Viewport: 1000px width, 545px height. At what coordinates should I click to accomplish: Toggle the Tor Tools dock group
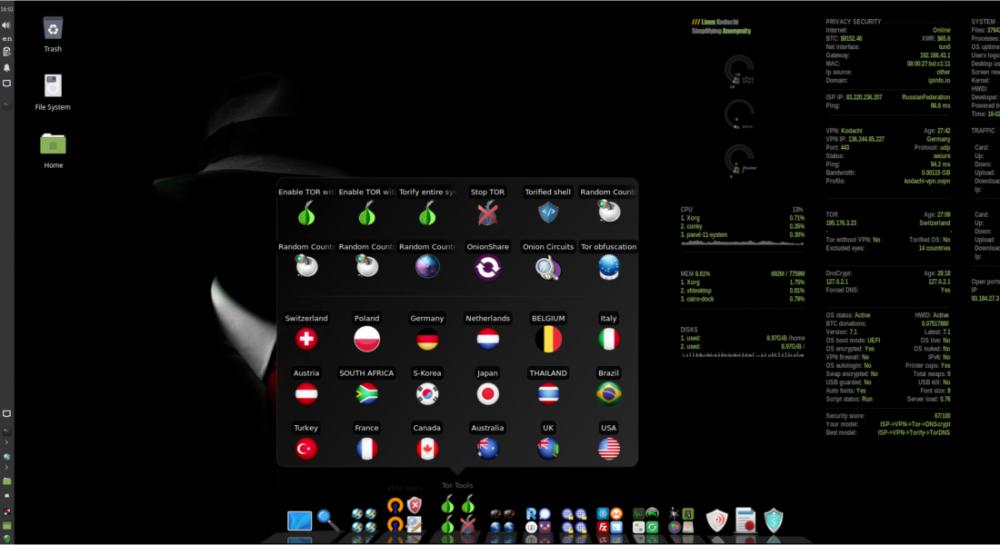pyautogui.click(x=458, y=515)
